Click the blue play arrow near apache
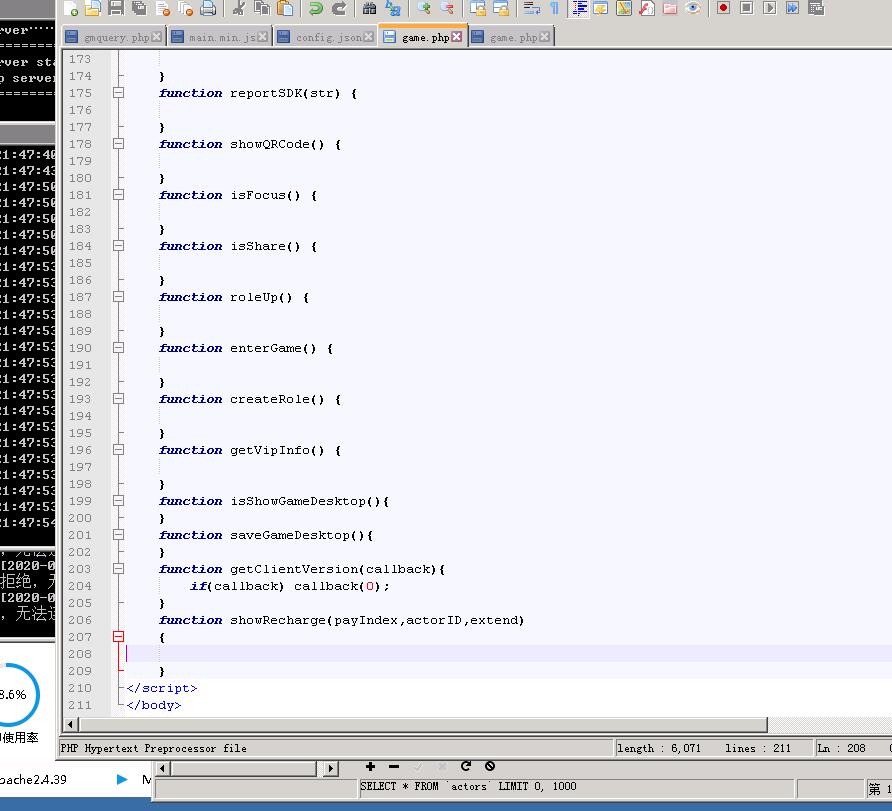Viewport: 892px width, 811px height. pos(122,779)
